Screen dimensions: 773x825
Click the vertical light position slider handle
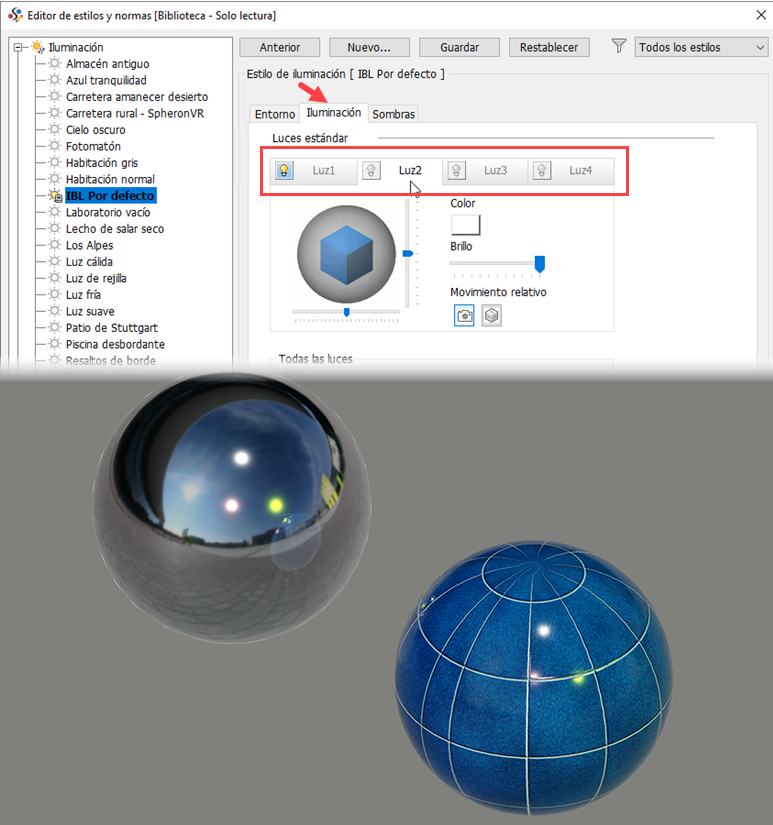[408, 254]
